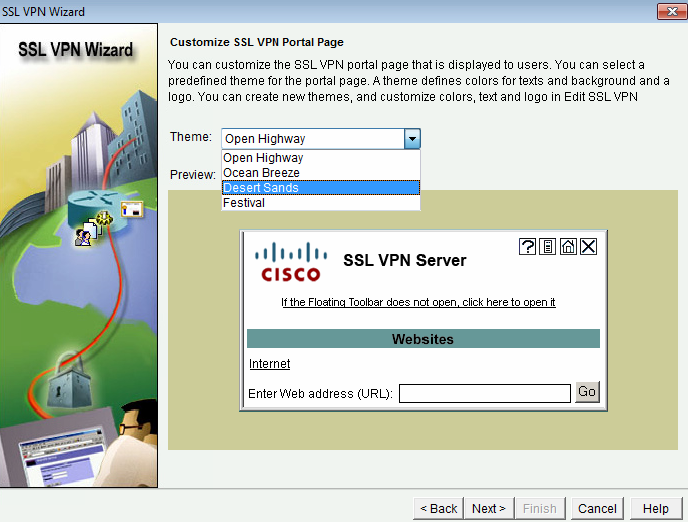Open Help for this wizard
The width and height of the screenshot is (688, 522).
click(656, 508)
